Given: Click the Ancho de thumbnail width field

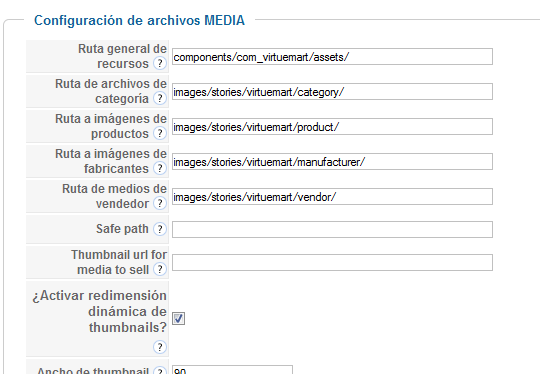Looking at the screenshot, I should pyautogui.click(x=232, y=370).
